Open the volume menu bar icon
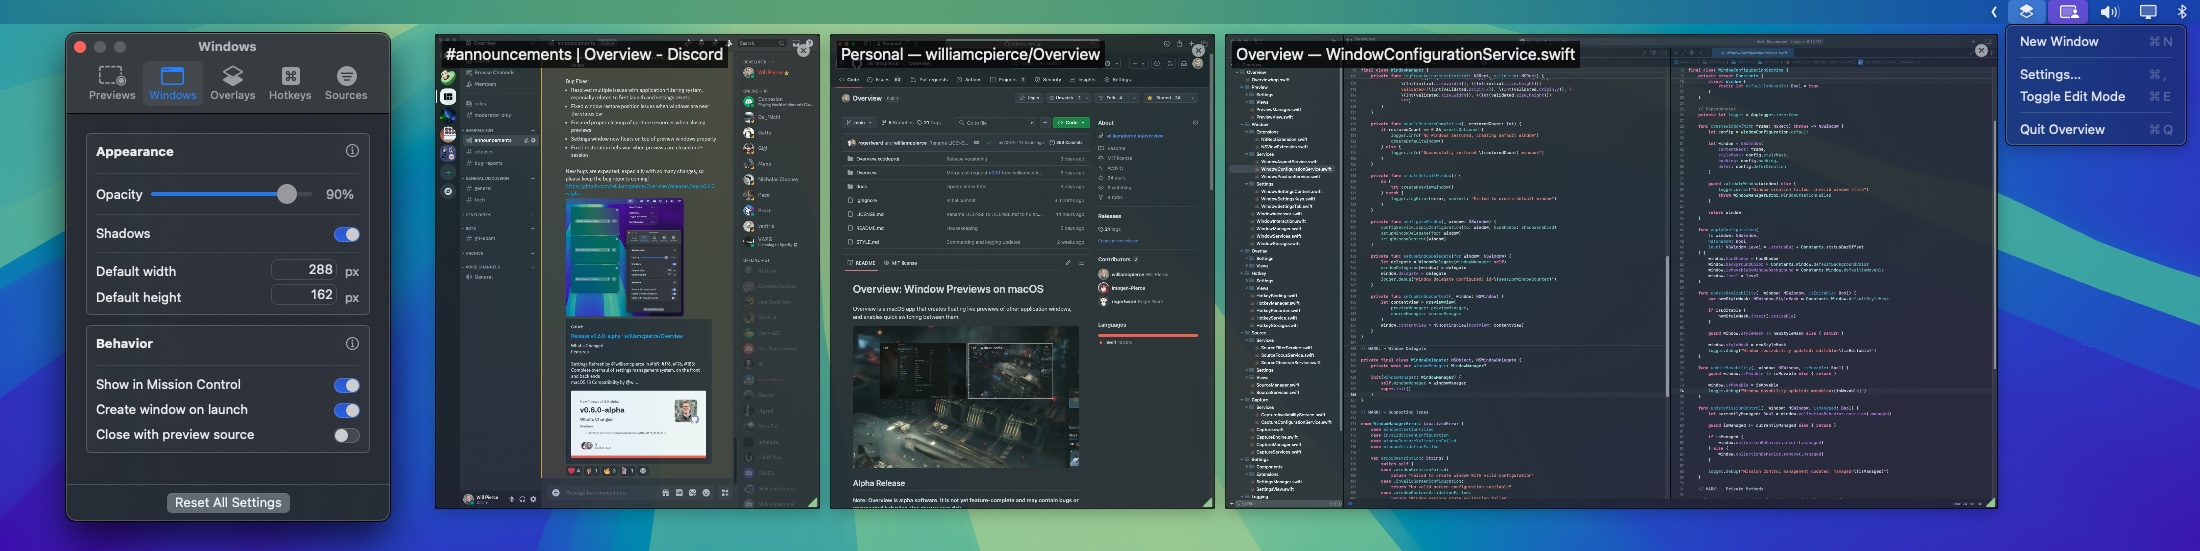Screen dimensions: 2200x551 click(x=2109, y=12)
